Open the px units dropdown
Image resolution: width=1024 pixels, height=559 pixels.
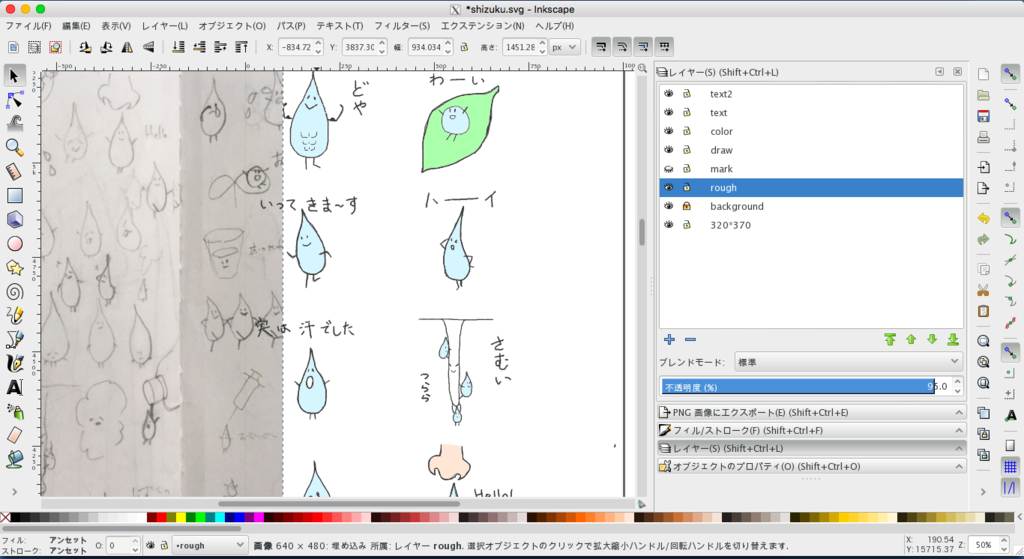(x=565, y=47)
